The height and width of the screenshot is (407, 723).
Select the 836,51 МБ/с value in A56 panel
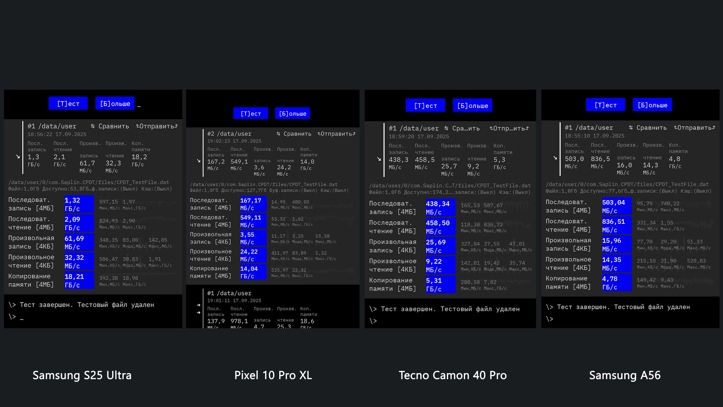pos(617,226)
